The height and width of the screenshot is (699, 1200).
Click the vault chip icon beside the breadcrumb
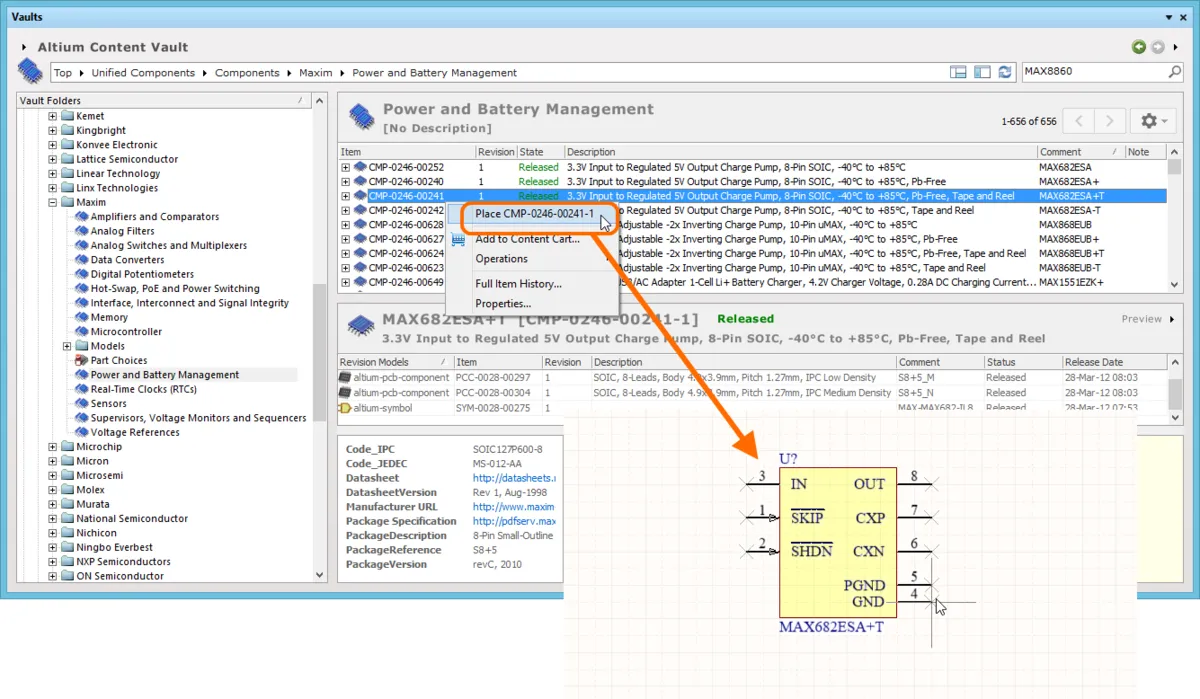point(30,71)
